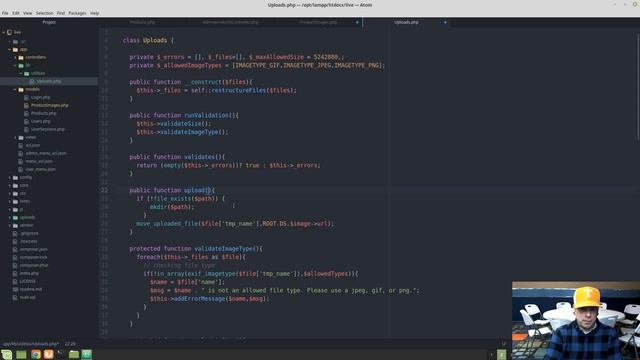Open truth.sql in the project tree
The height and width of the screenshot is (360, 640).
[x=27, y=298]
